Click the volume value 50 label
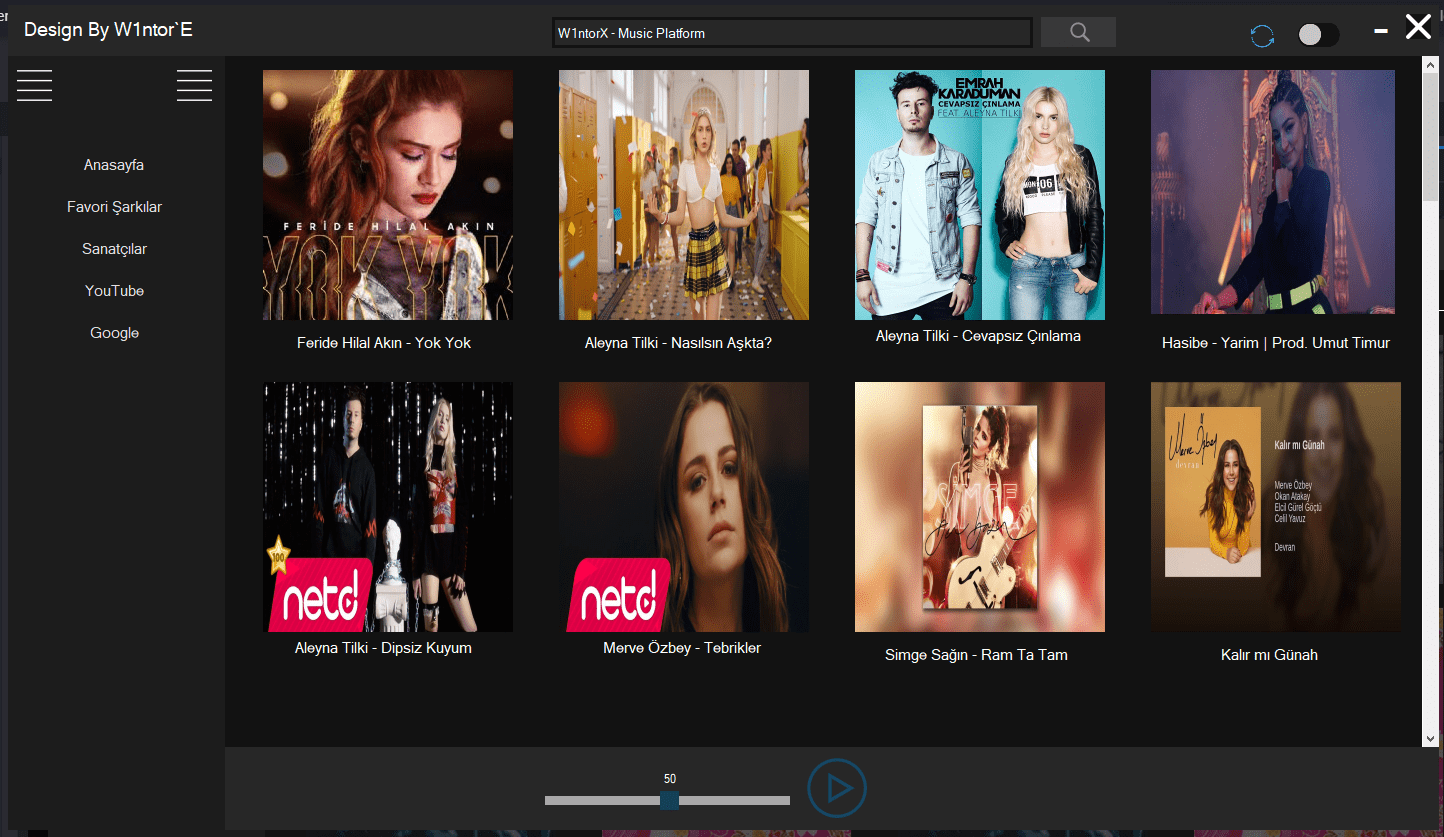The width and height of the screenshot is (1444, 837). (669, 779)
